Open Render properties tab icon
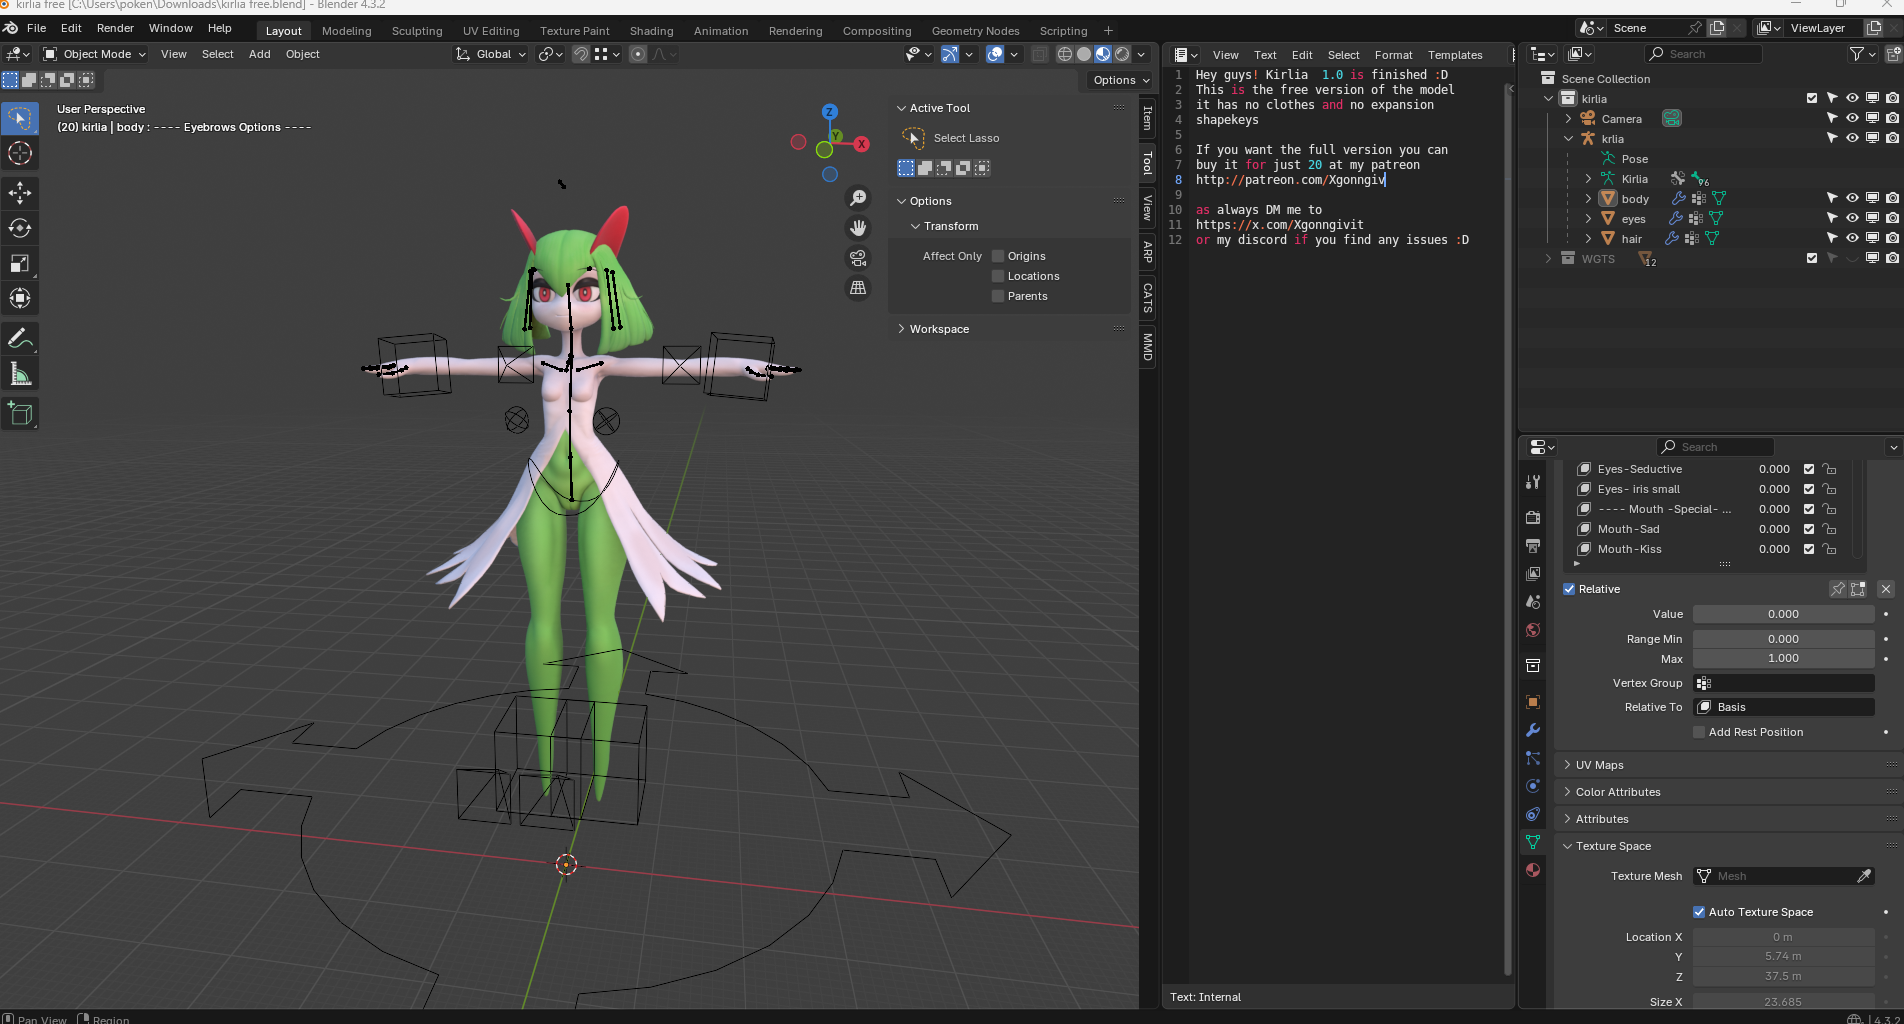 point(1533,518)
